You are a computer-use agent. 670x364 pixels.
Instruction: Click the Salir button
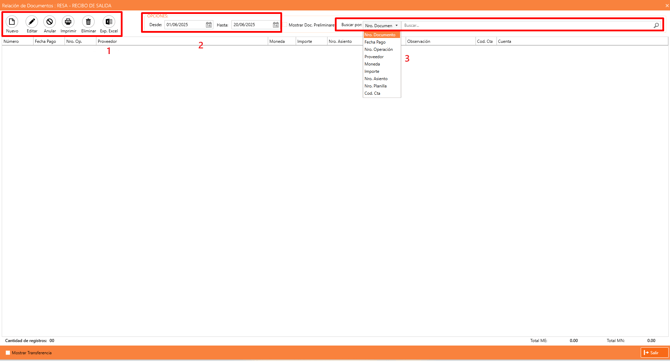pyautogui.click(x=654, y=352)
